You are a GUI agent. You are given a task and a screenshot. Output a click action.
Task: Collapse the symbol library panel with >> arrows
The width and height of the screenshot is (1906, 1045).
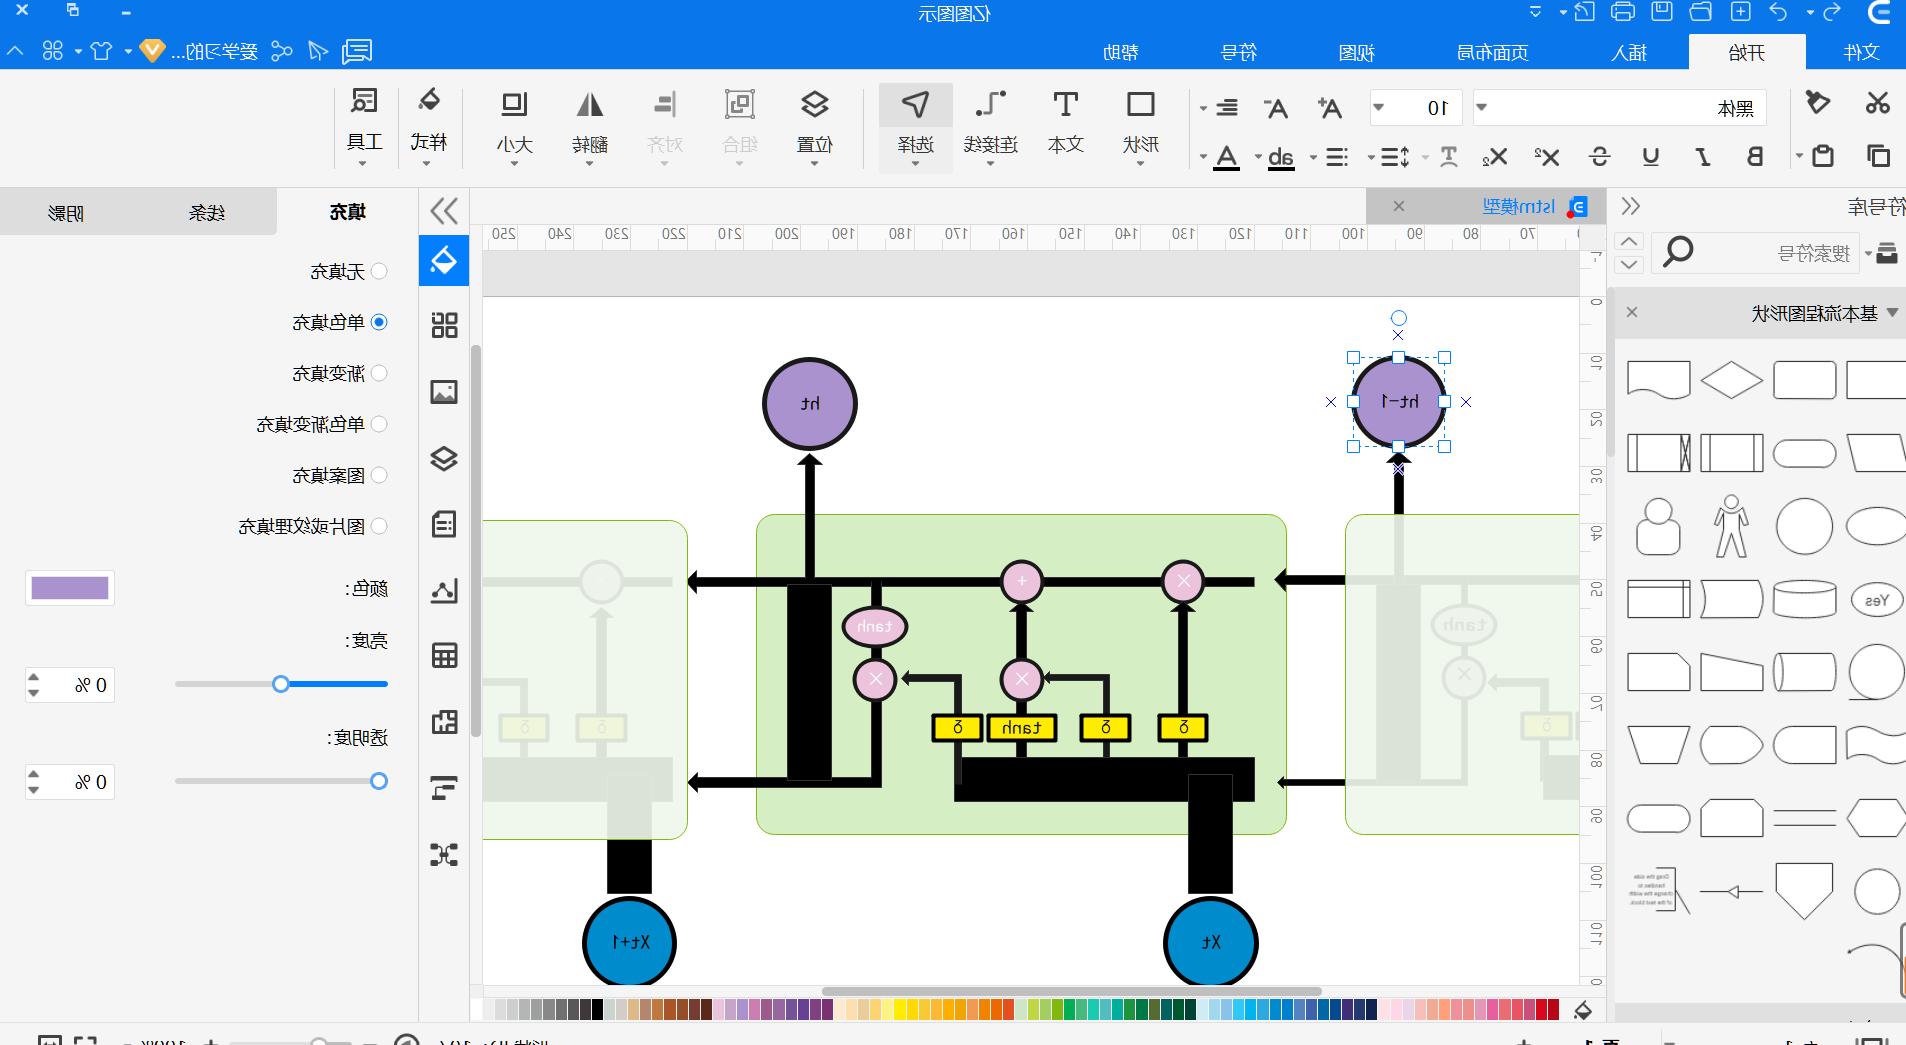coord(1631,206)
